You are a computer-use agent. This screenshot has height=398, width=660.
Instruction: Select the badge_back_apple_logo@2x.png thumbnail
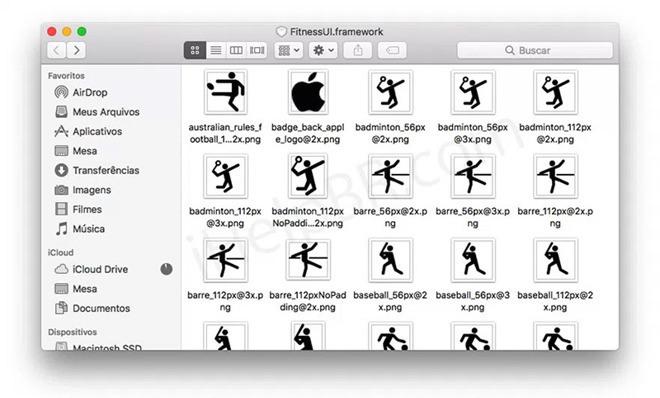click(308, 92)
